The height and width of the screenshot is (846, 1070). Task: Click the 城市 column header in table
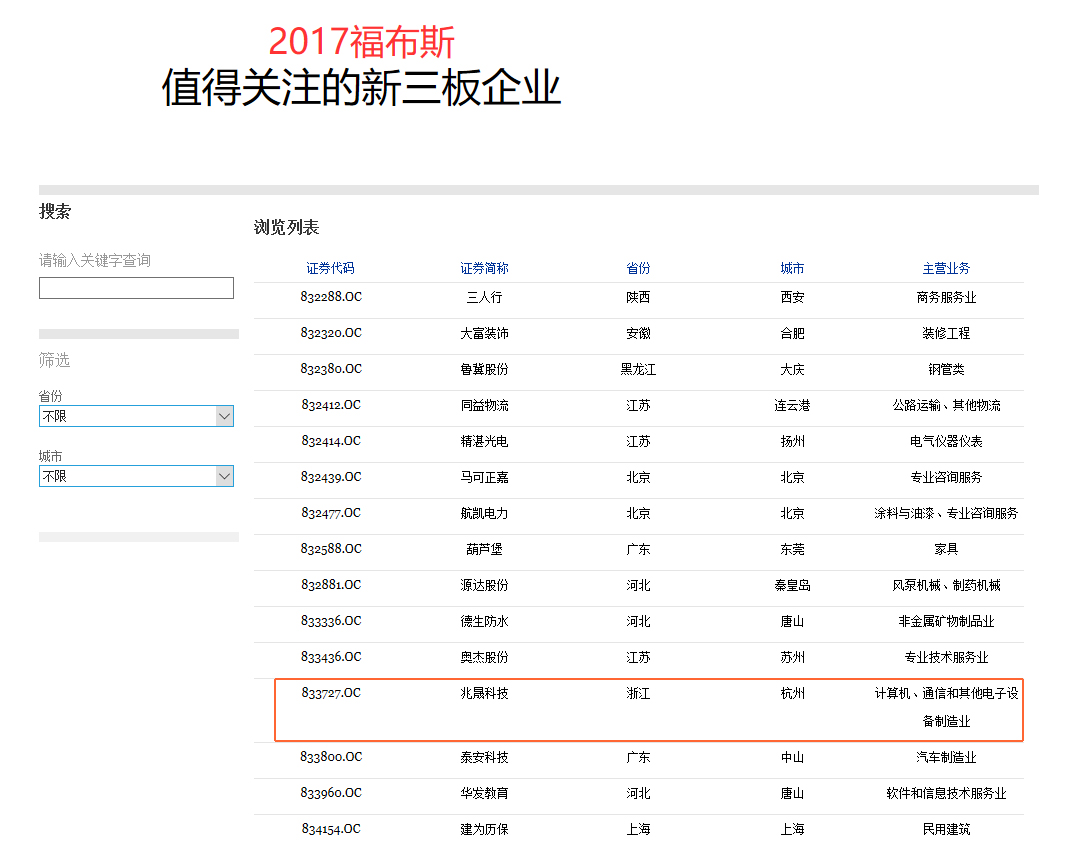tap(792, 268)
